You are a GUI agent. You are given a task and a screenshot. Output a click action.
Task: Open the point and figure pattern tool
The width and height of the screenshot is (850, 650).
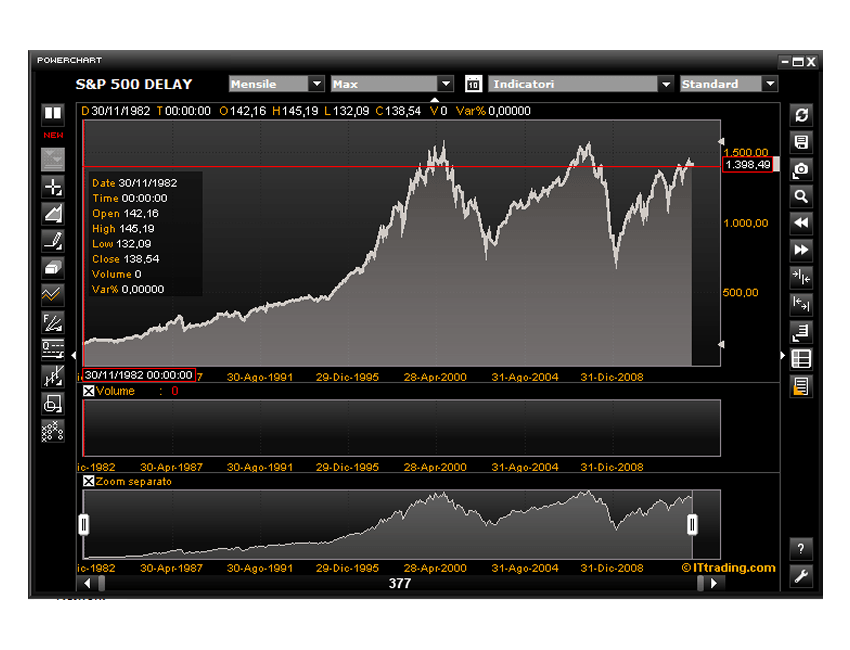click(x=53, y=431)
